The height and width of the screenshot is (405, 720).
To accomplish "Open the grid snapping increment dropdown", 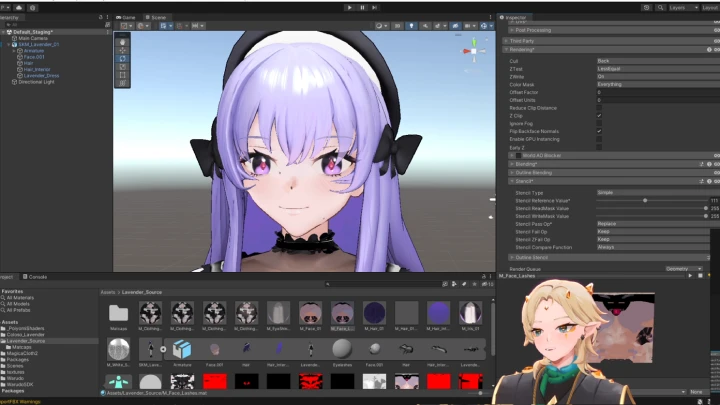I will [197, 26].
